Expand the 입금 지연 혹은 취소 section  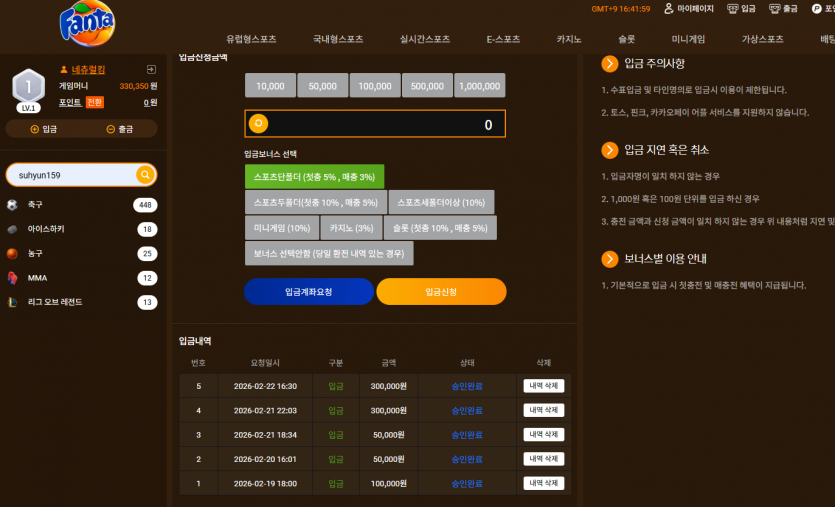click(610, 150)
